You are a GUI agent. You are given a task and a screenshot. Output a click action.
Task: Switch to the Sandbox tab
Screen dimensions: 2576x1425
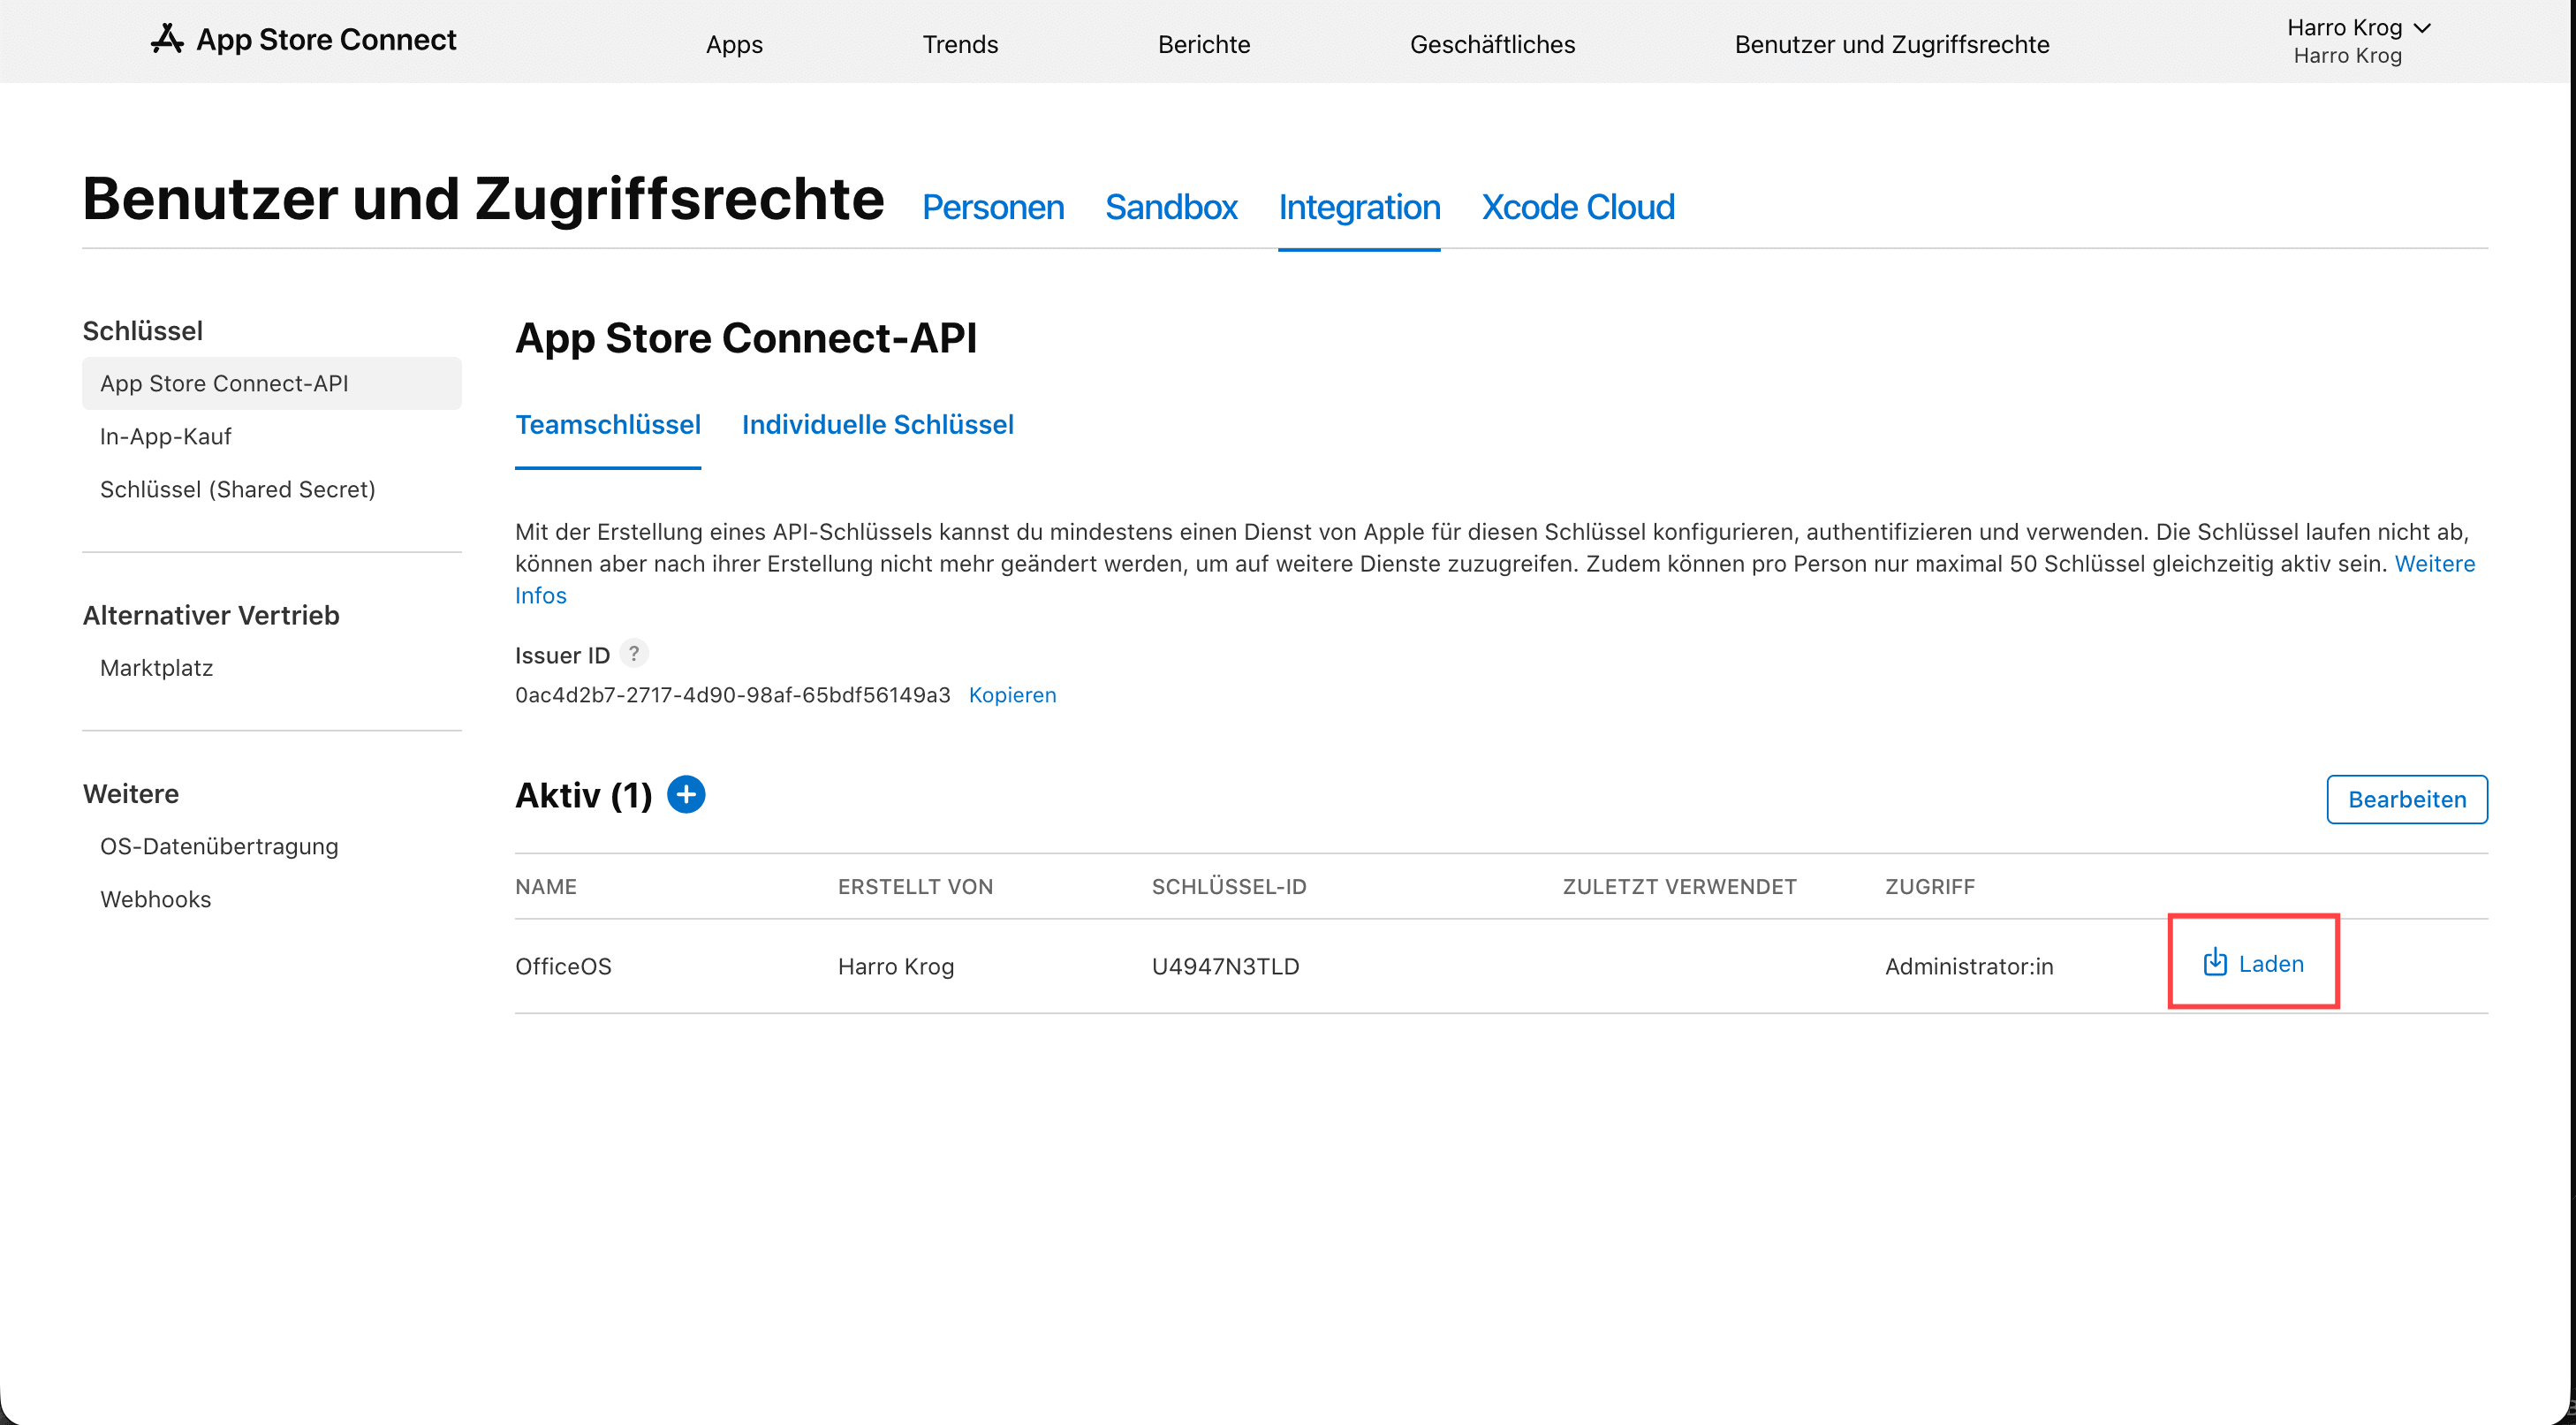pos(1171,207)
